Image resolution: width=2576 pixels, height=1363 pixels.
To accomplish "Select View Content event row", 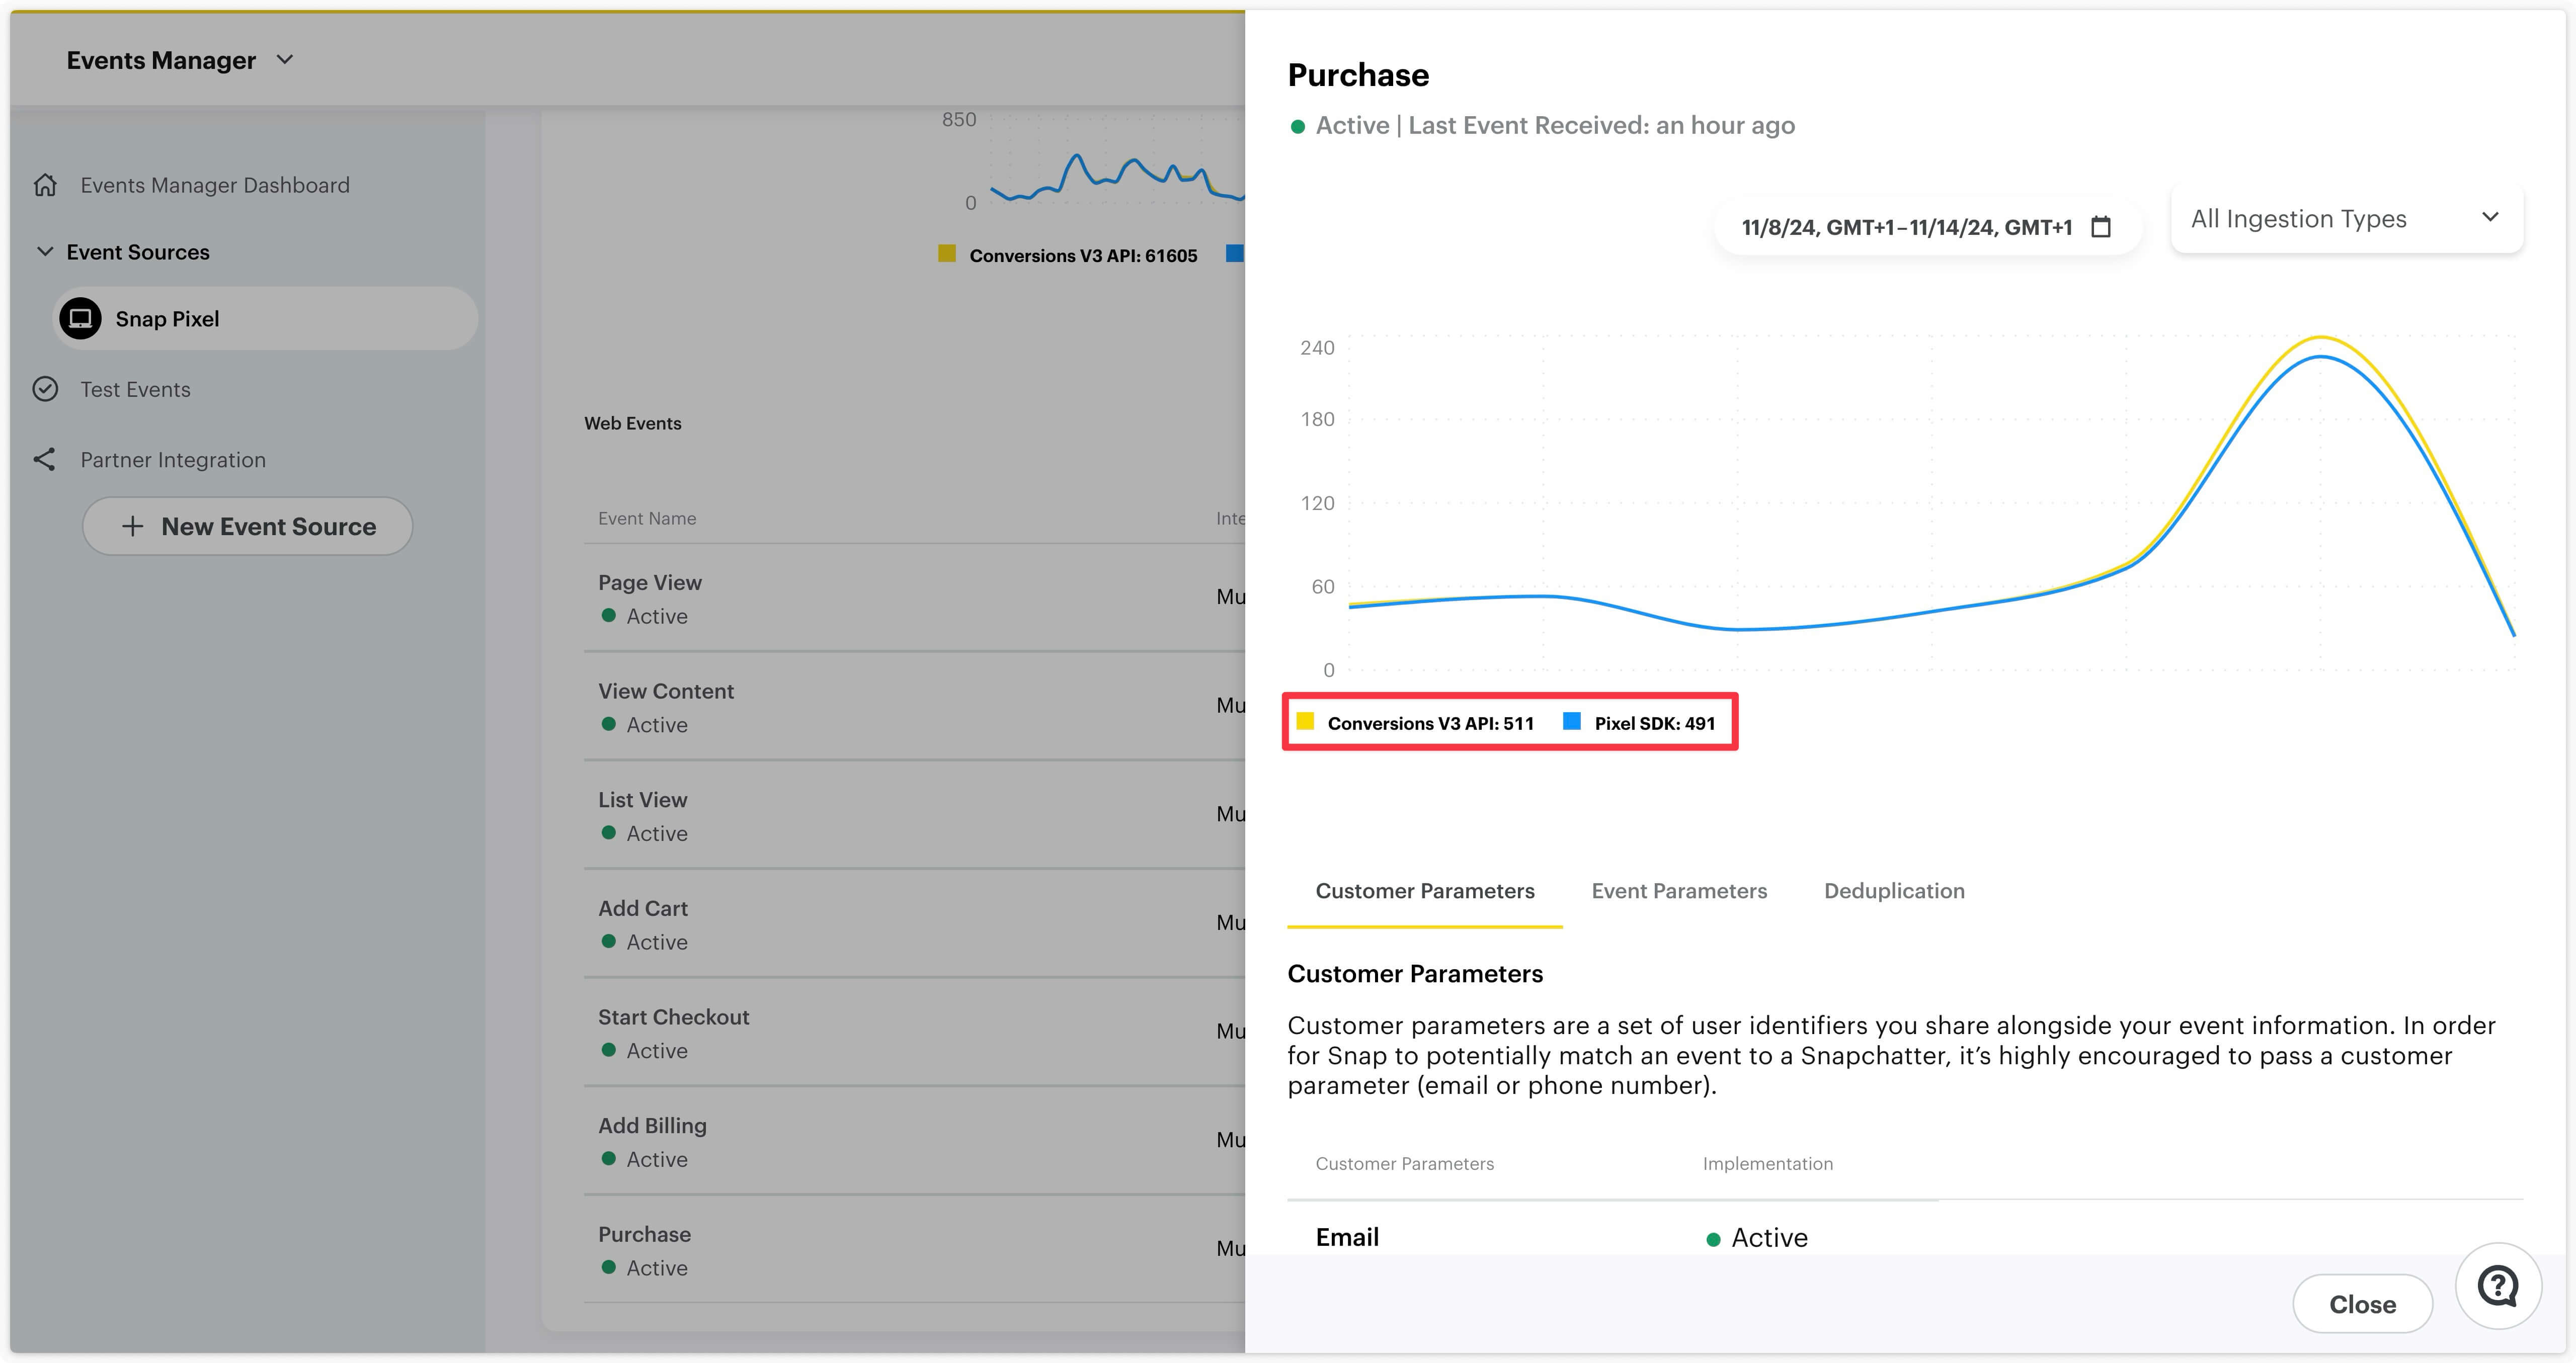I will (914, 707).
